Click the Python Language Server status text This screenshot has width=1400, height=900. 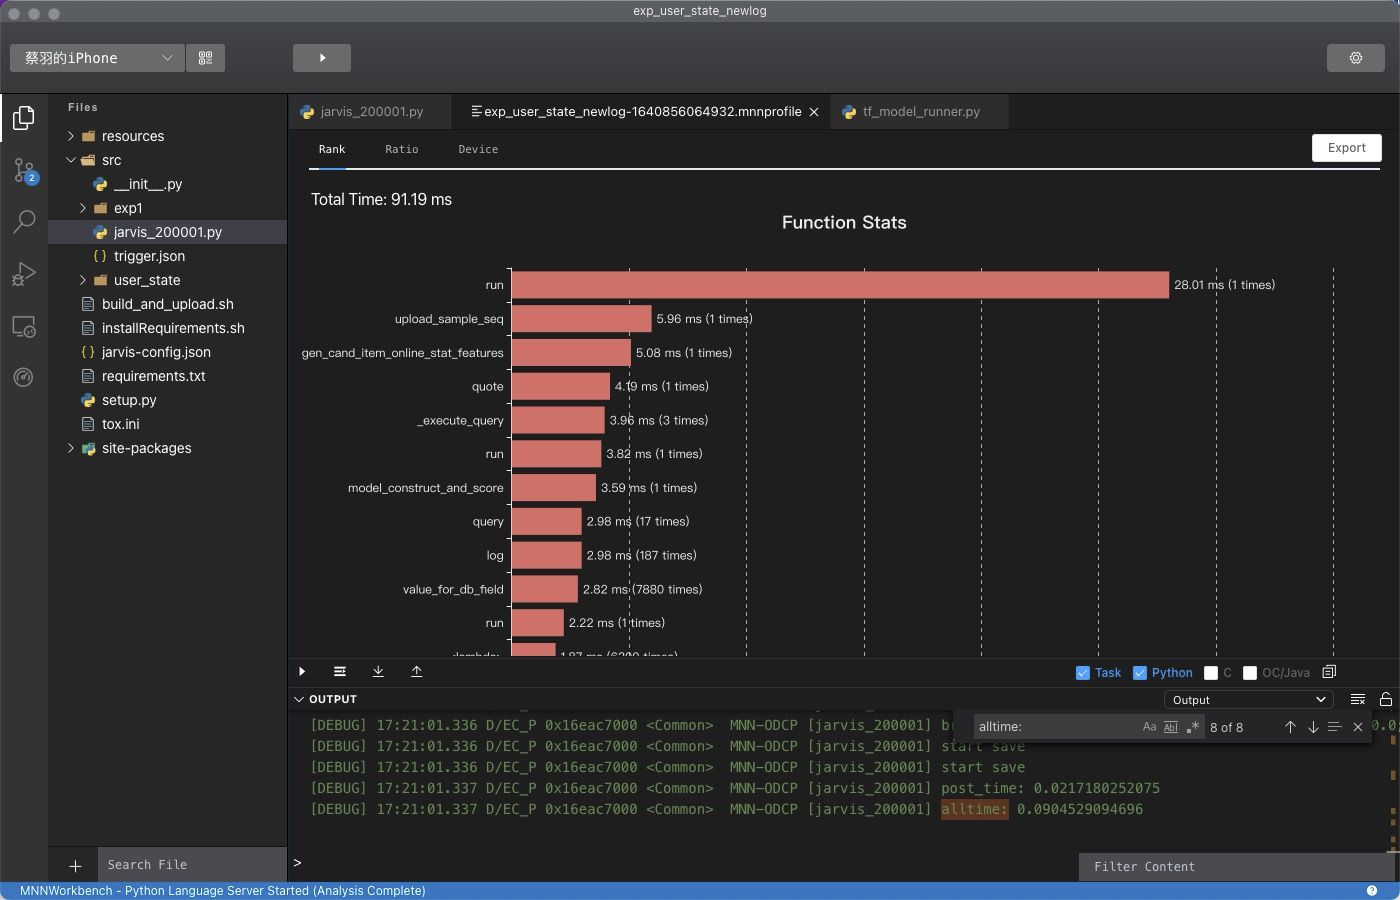[222, 890]
